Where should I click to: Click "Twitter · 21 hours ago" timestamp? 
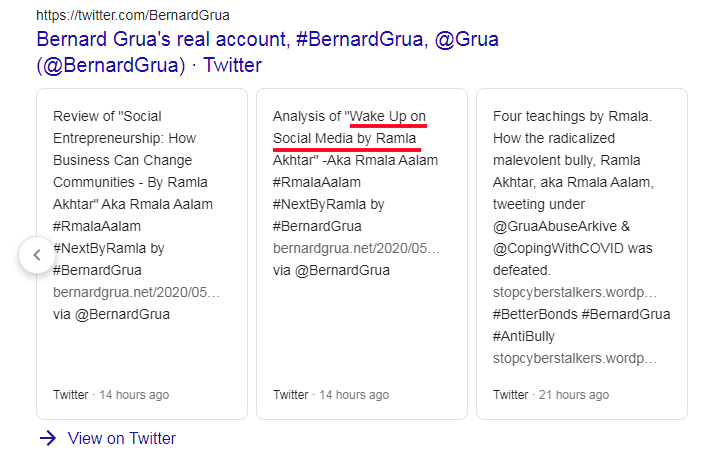(x=551, y=394)
